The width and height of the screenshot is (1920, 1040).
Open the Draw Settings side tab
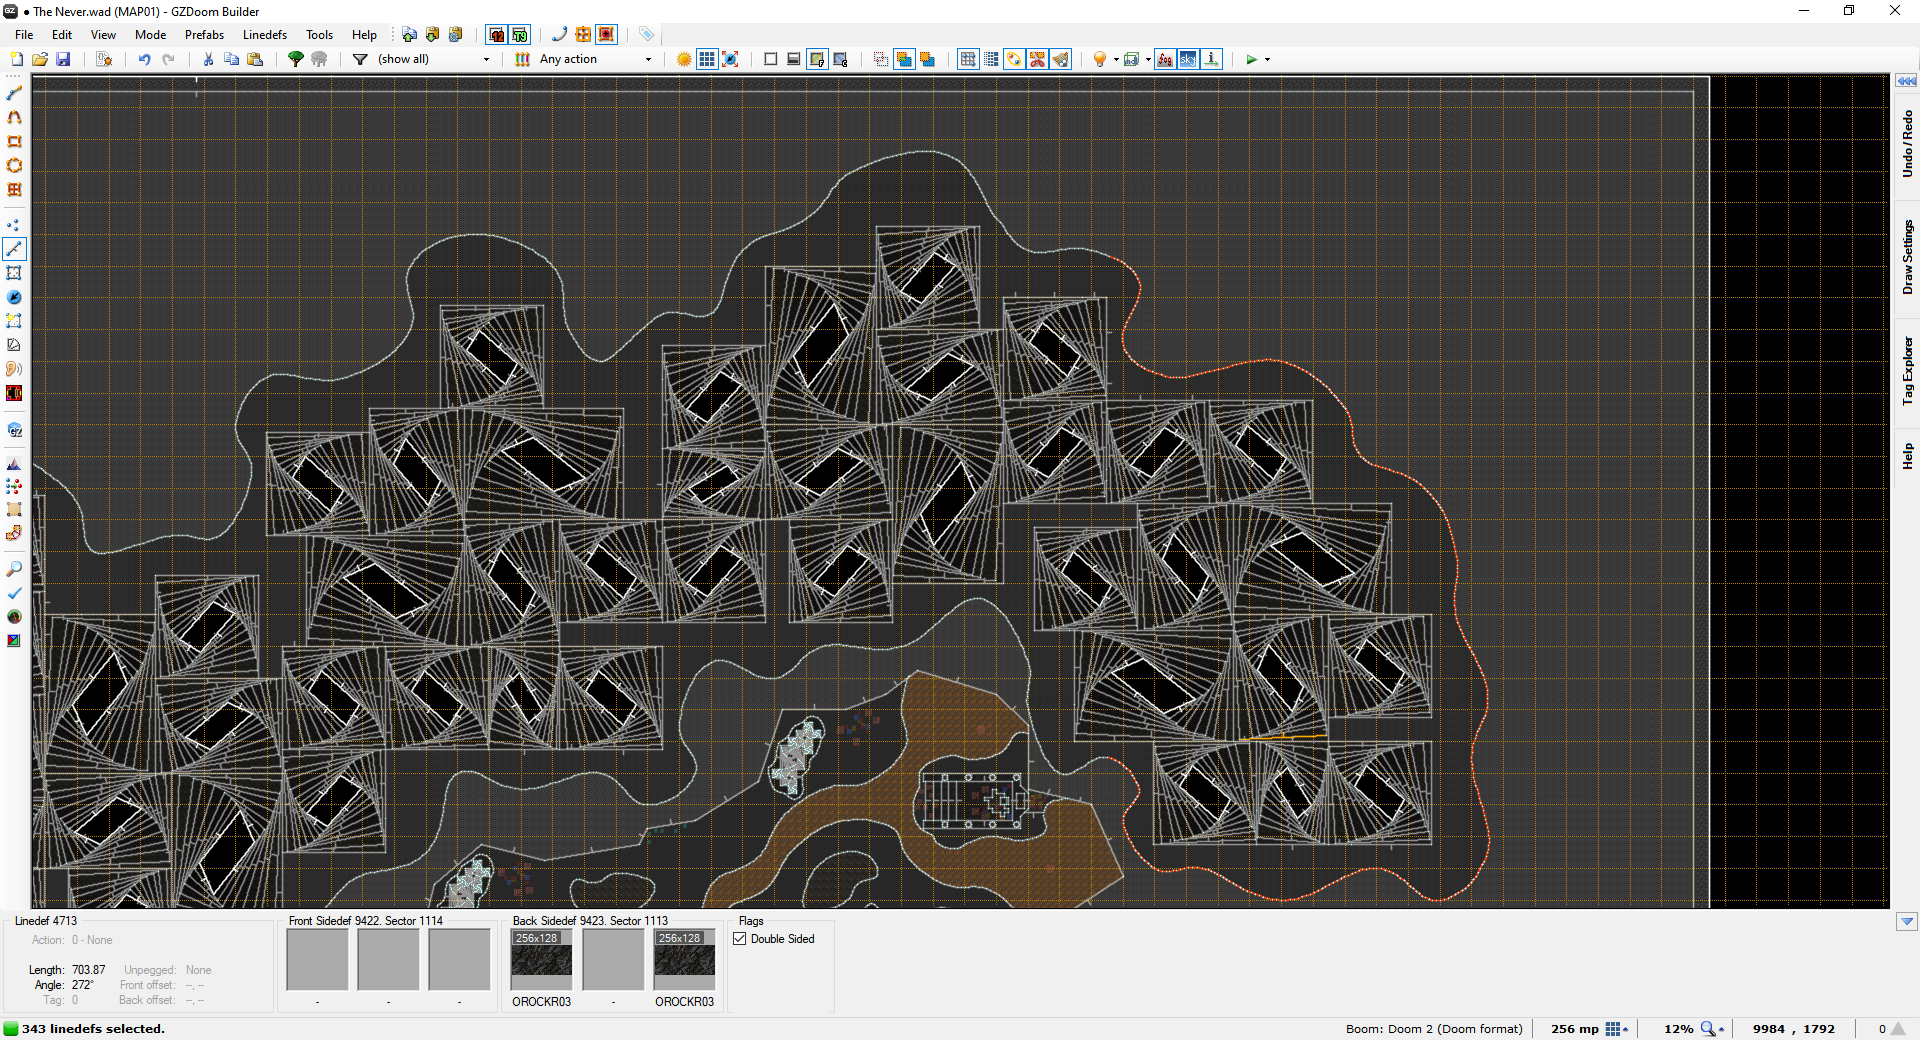point(1907,257)
